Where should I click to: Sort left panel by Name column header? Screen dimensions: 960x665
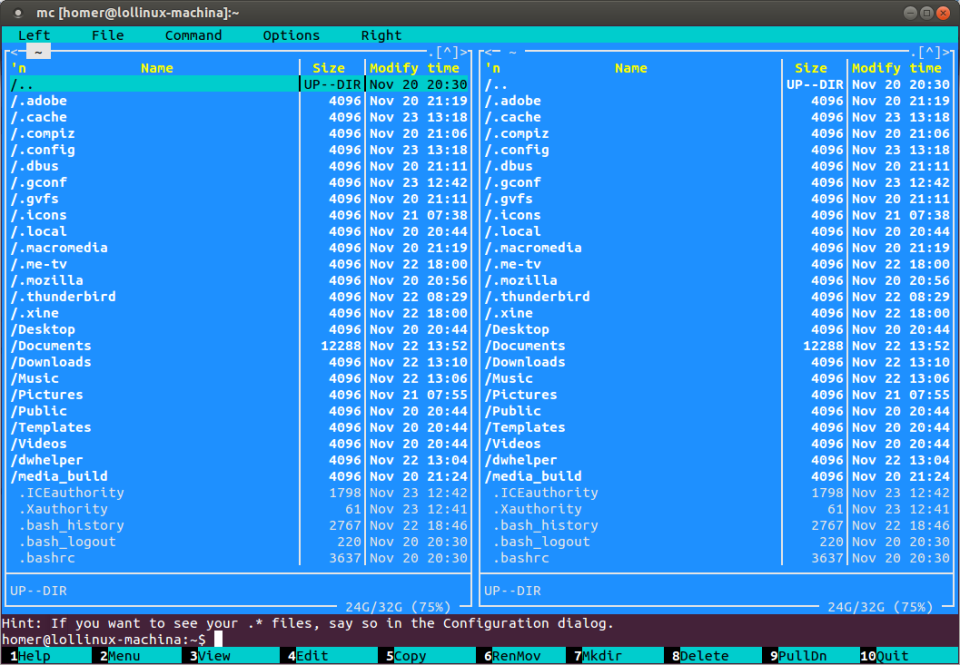coord(157,69)
